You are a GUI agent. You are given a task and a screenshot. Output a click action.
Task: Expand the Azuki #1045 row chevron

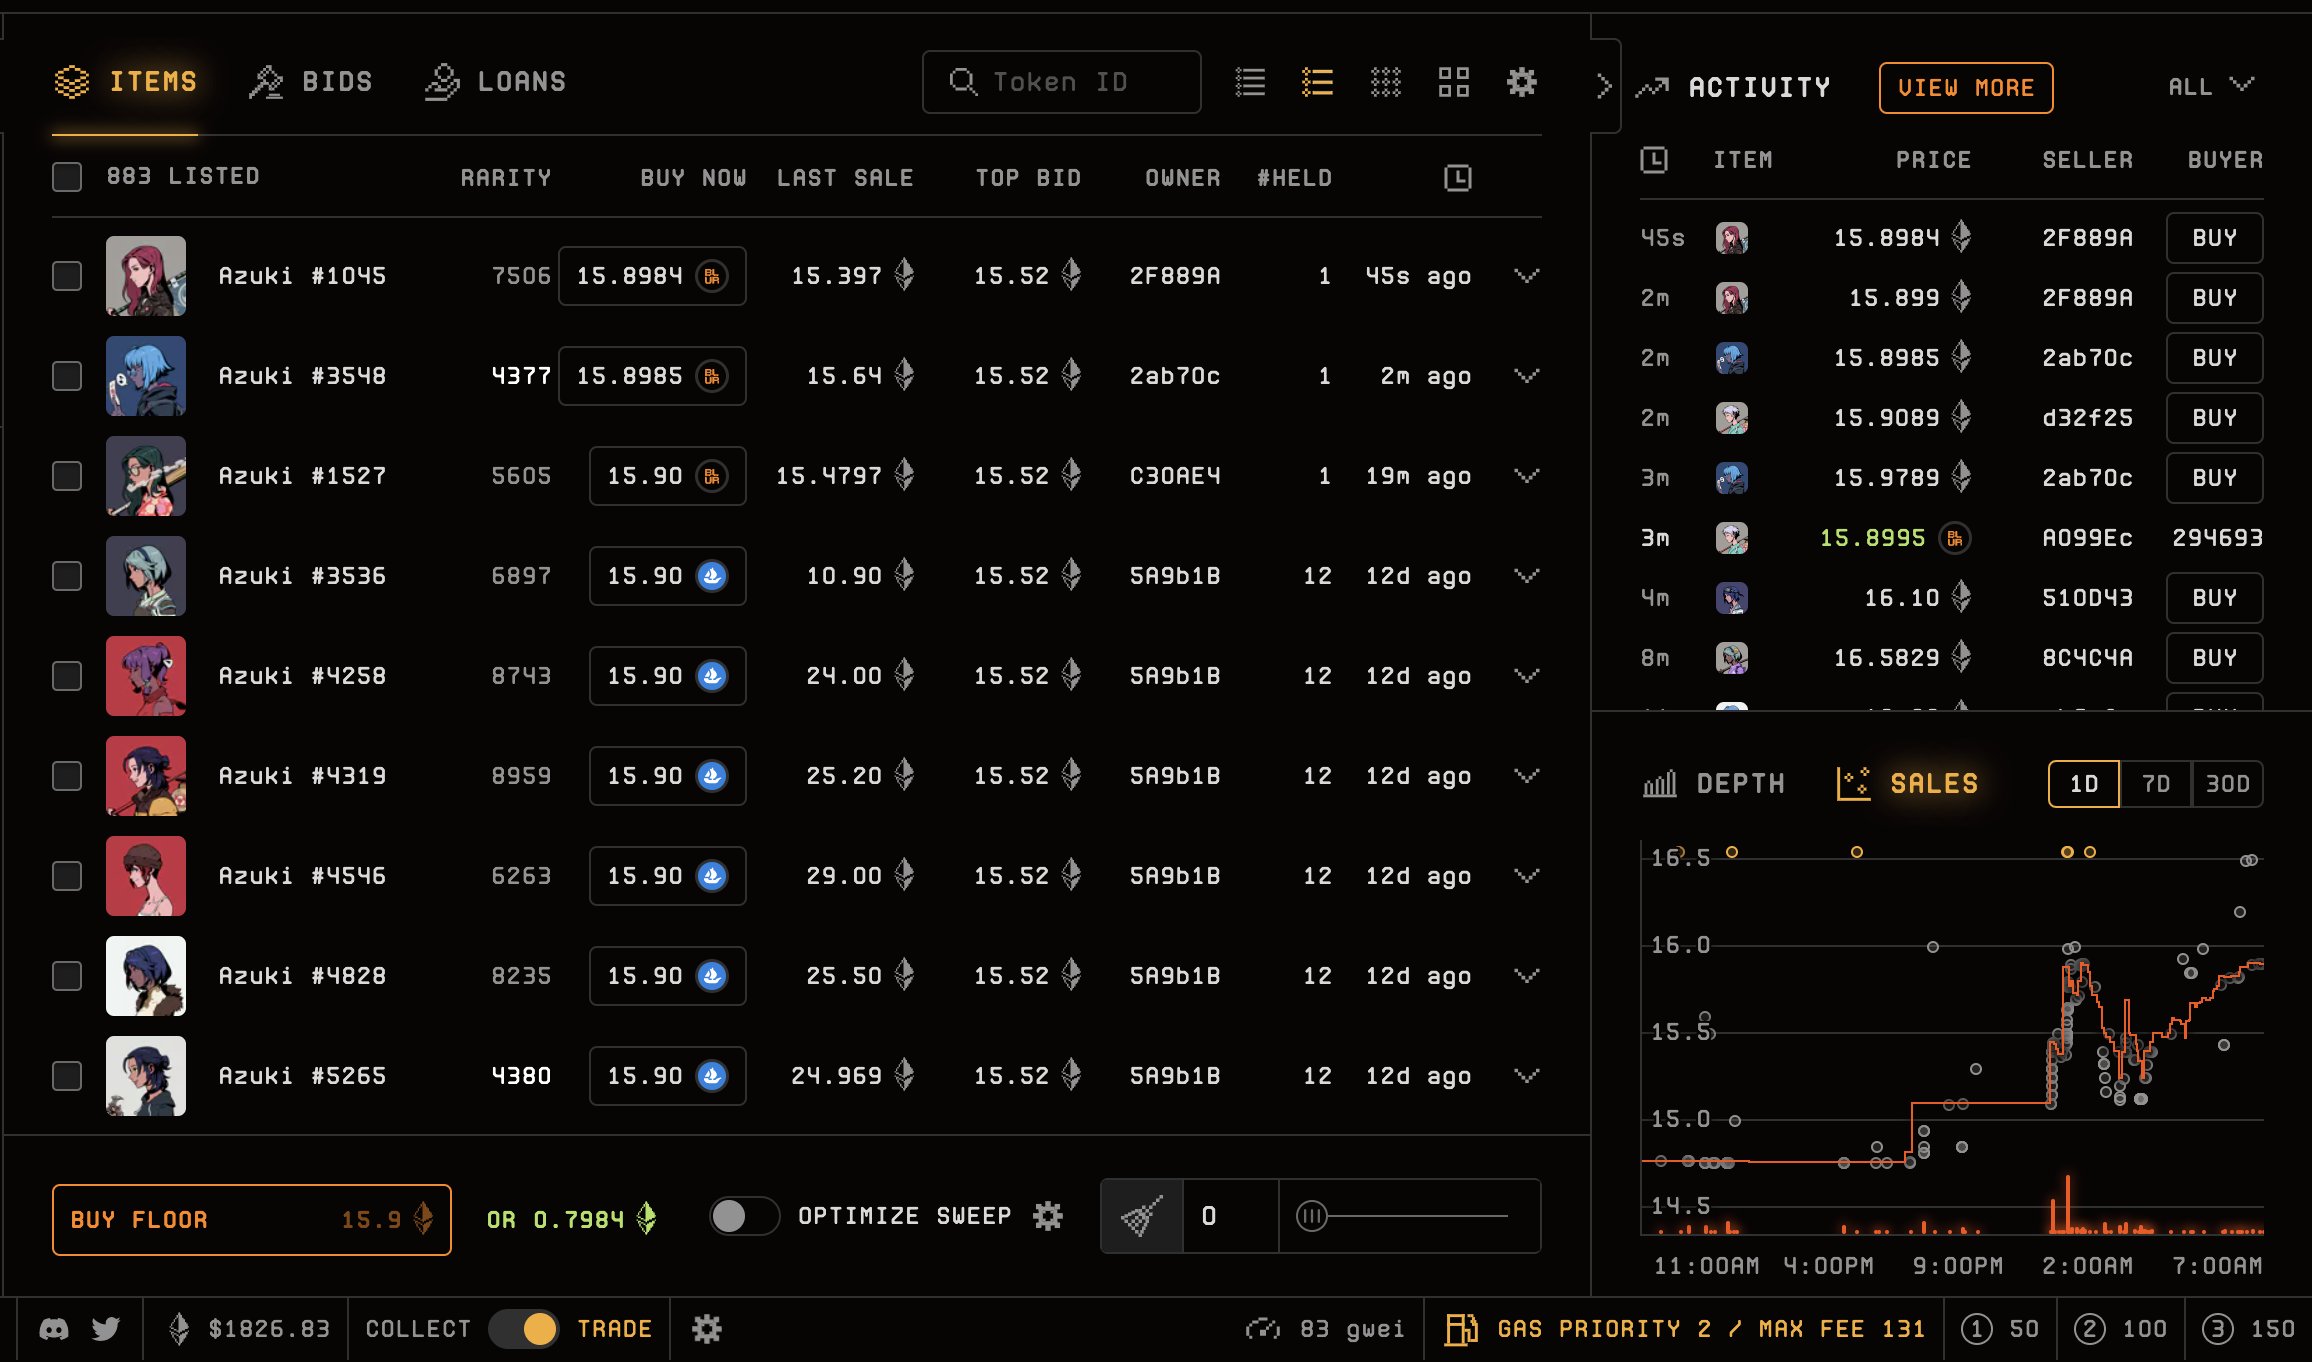coord(1527,276)
